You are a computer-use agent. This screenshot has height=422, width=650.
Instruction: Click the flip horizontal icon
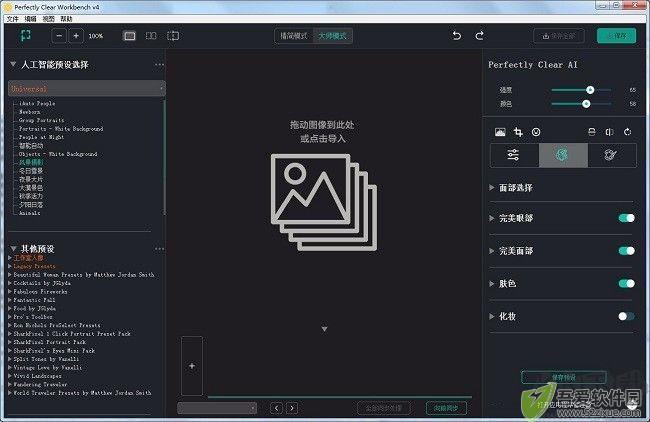pos(609,132)
